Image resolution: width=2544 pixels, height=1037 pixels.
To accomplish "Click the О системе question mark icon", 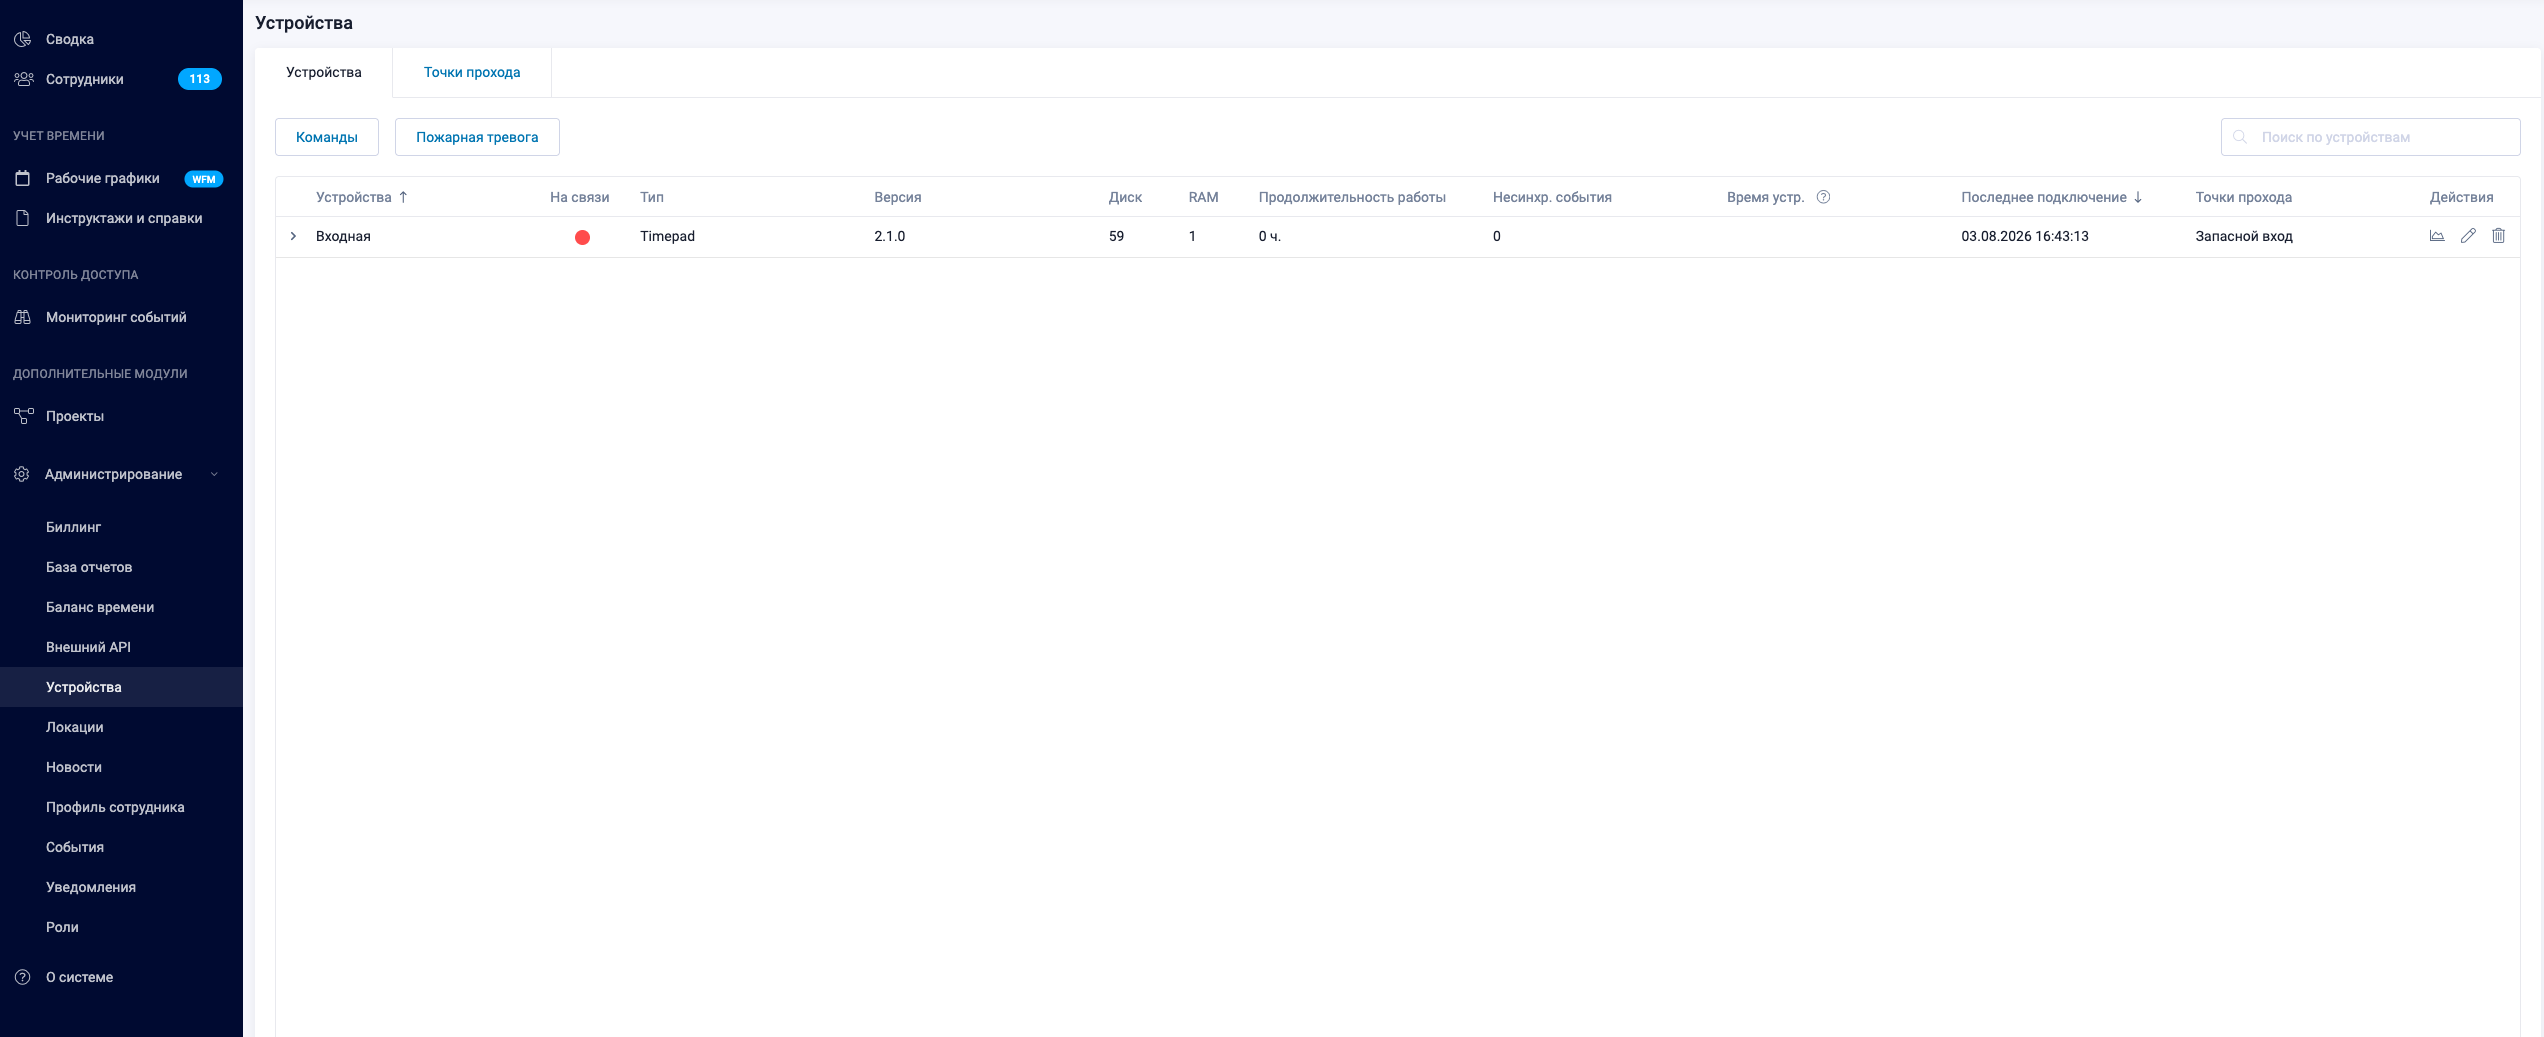I will 22,977.
